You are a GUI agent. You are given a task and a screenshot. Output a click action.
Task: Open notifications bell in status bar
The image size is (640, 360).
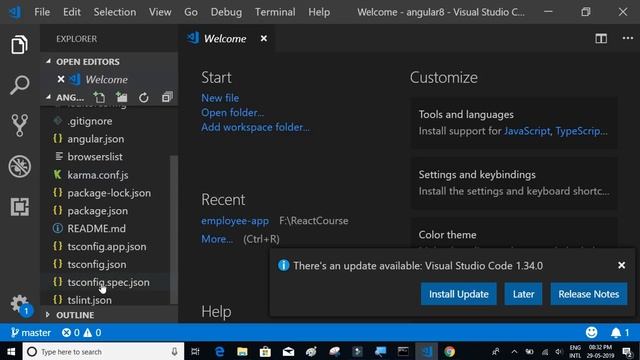[620, 333]
